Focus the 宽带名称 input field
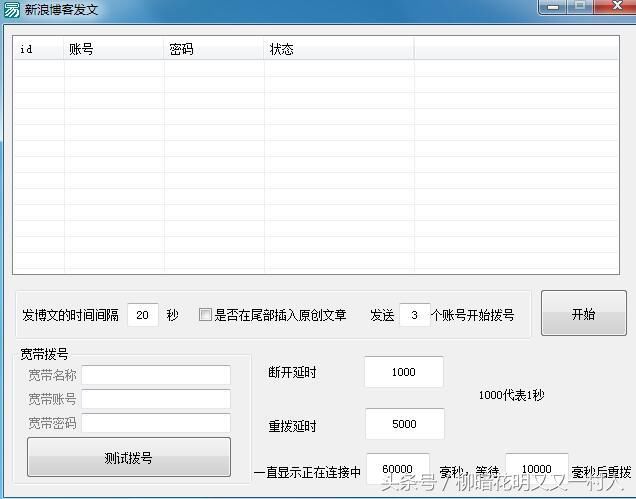 click(156, 375)
